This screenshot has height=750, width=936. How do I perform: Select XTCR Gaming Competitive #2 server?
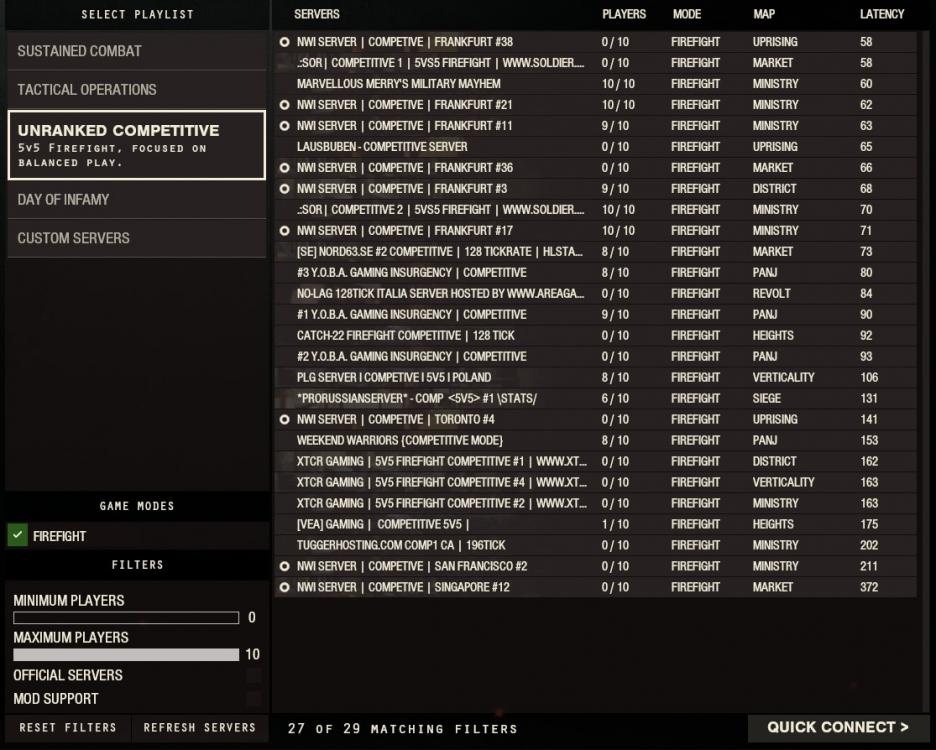pos(595,503)
